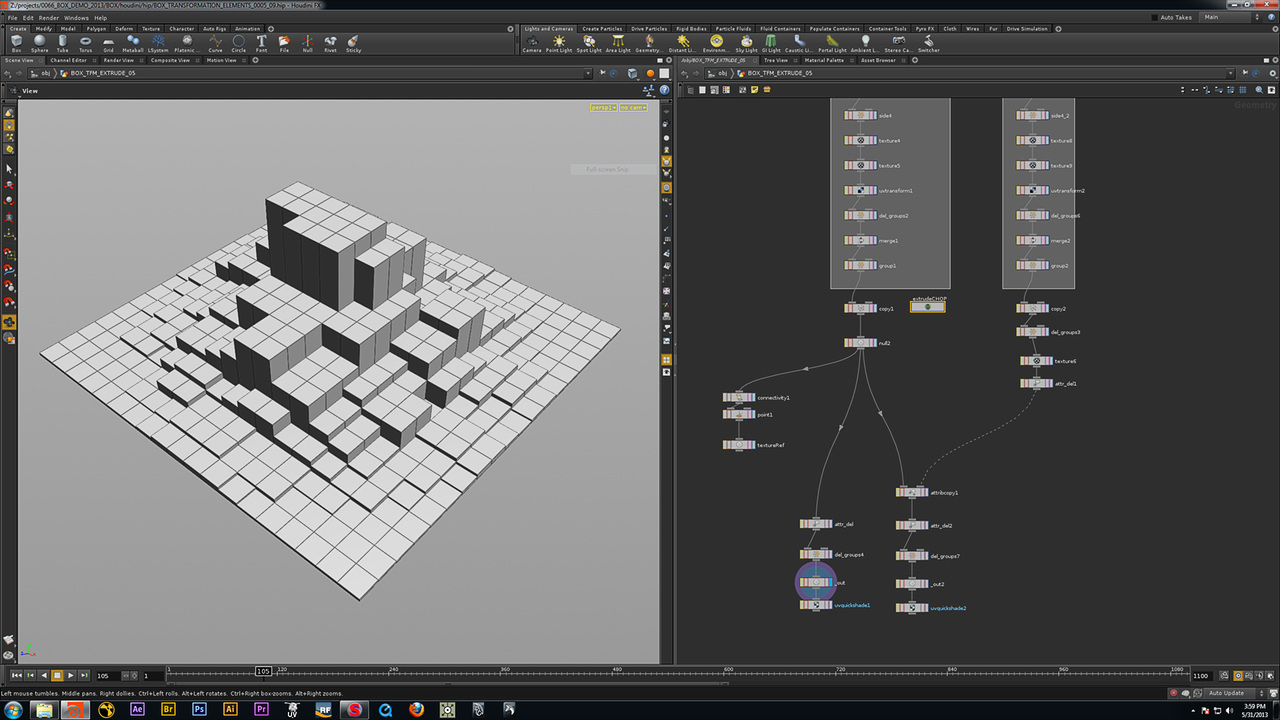Image resolution: width=1280 pixels, height=720 pixels.
Task: Toggle the display flag on the _out node
Action: coord(830,582)
